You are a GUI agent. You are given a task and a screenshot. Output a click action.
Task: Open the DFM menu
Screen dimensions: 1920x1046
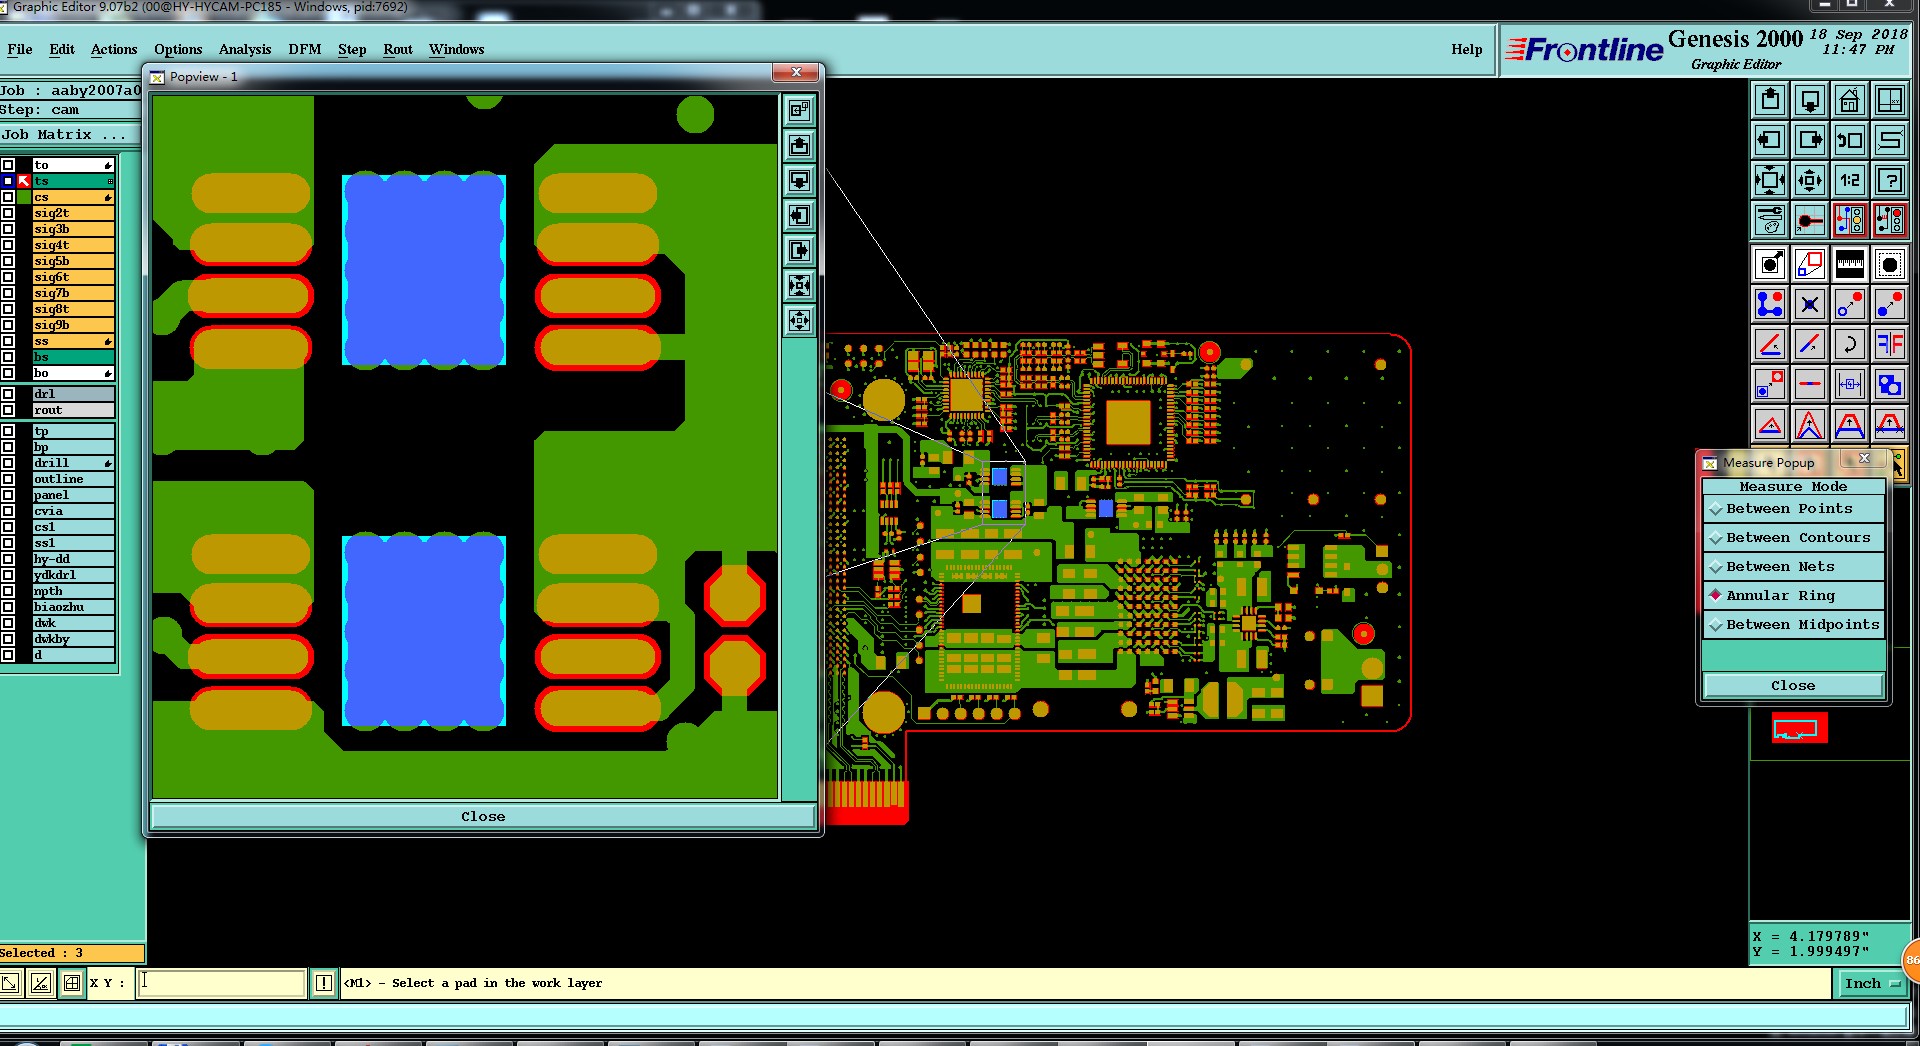[x=304, y=49]
